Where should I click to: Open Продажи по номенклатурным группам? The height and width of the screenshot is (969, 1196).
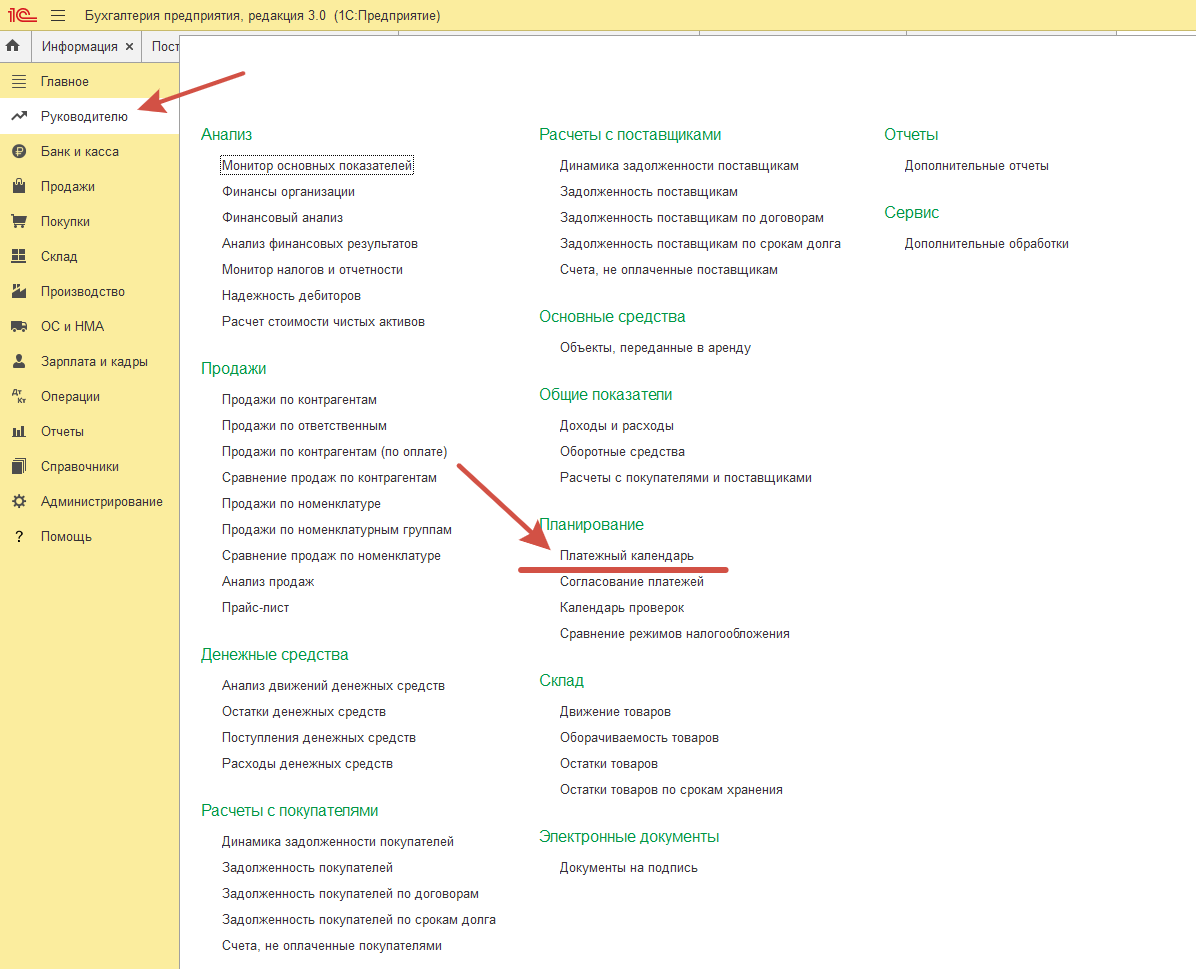click(337, 530)
